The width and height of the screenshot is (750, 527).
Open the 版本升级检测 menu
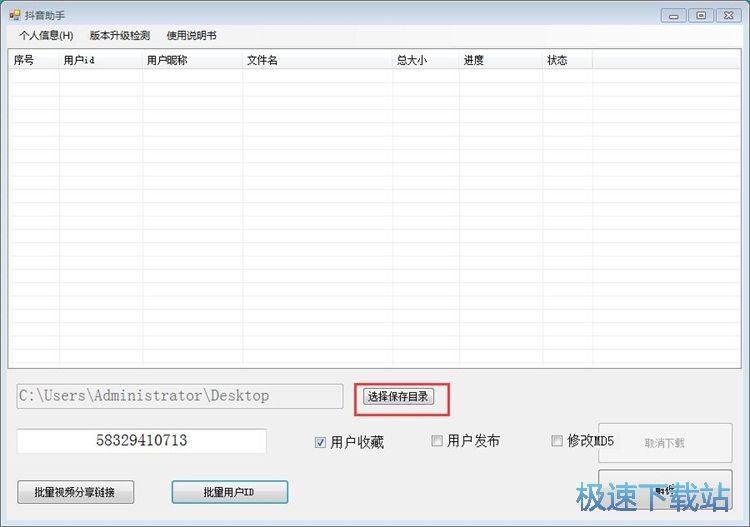point(119,36)
